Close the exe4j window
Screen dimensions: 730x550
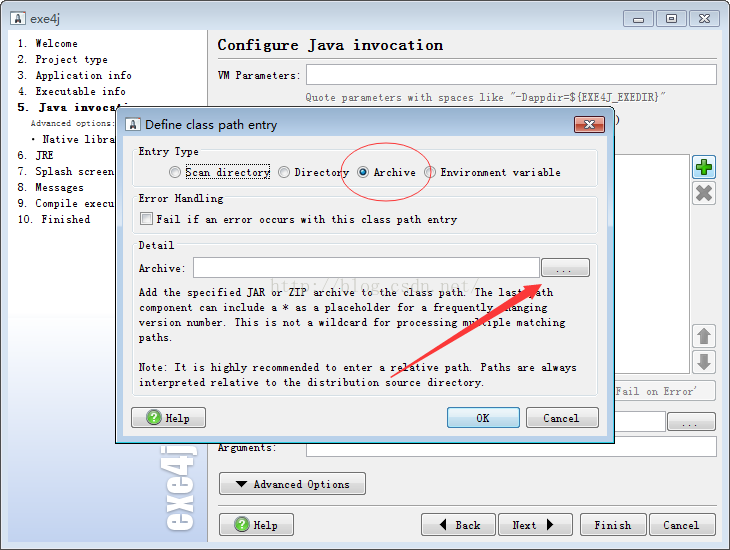pos(704,19)
